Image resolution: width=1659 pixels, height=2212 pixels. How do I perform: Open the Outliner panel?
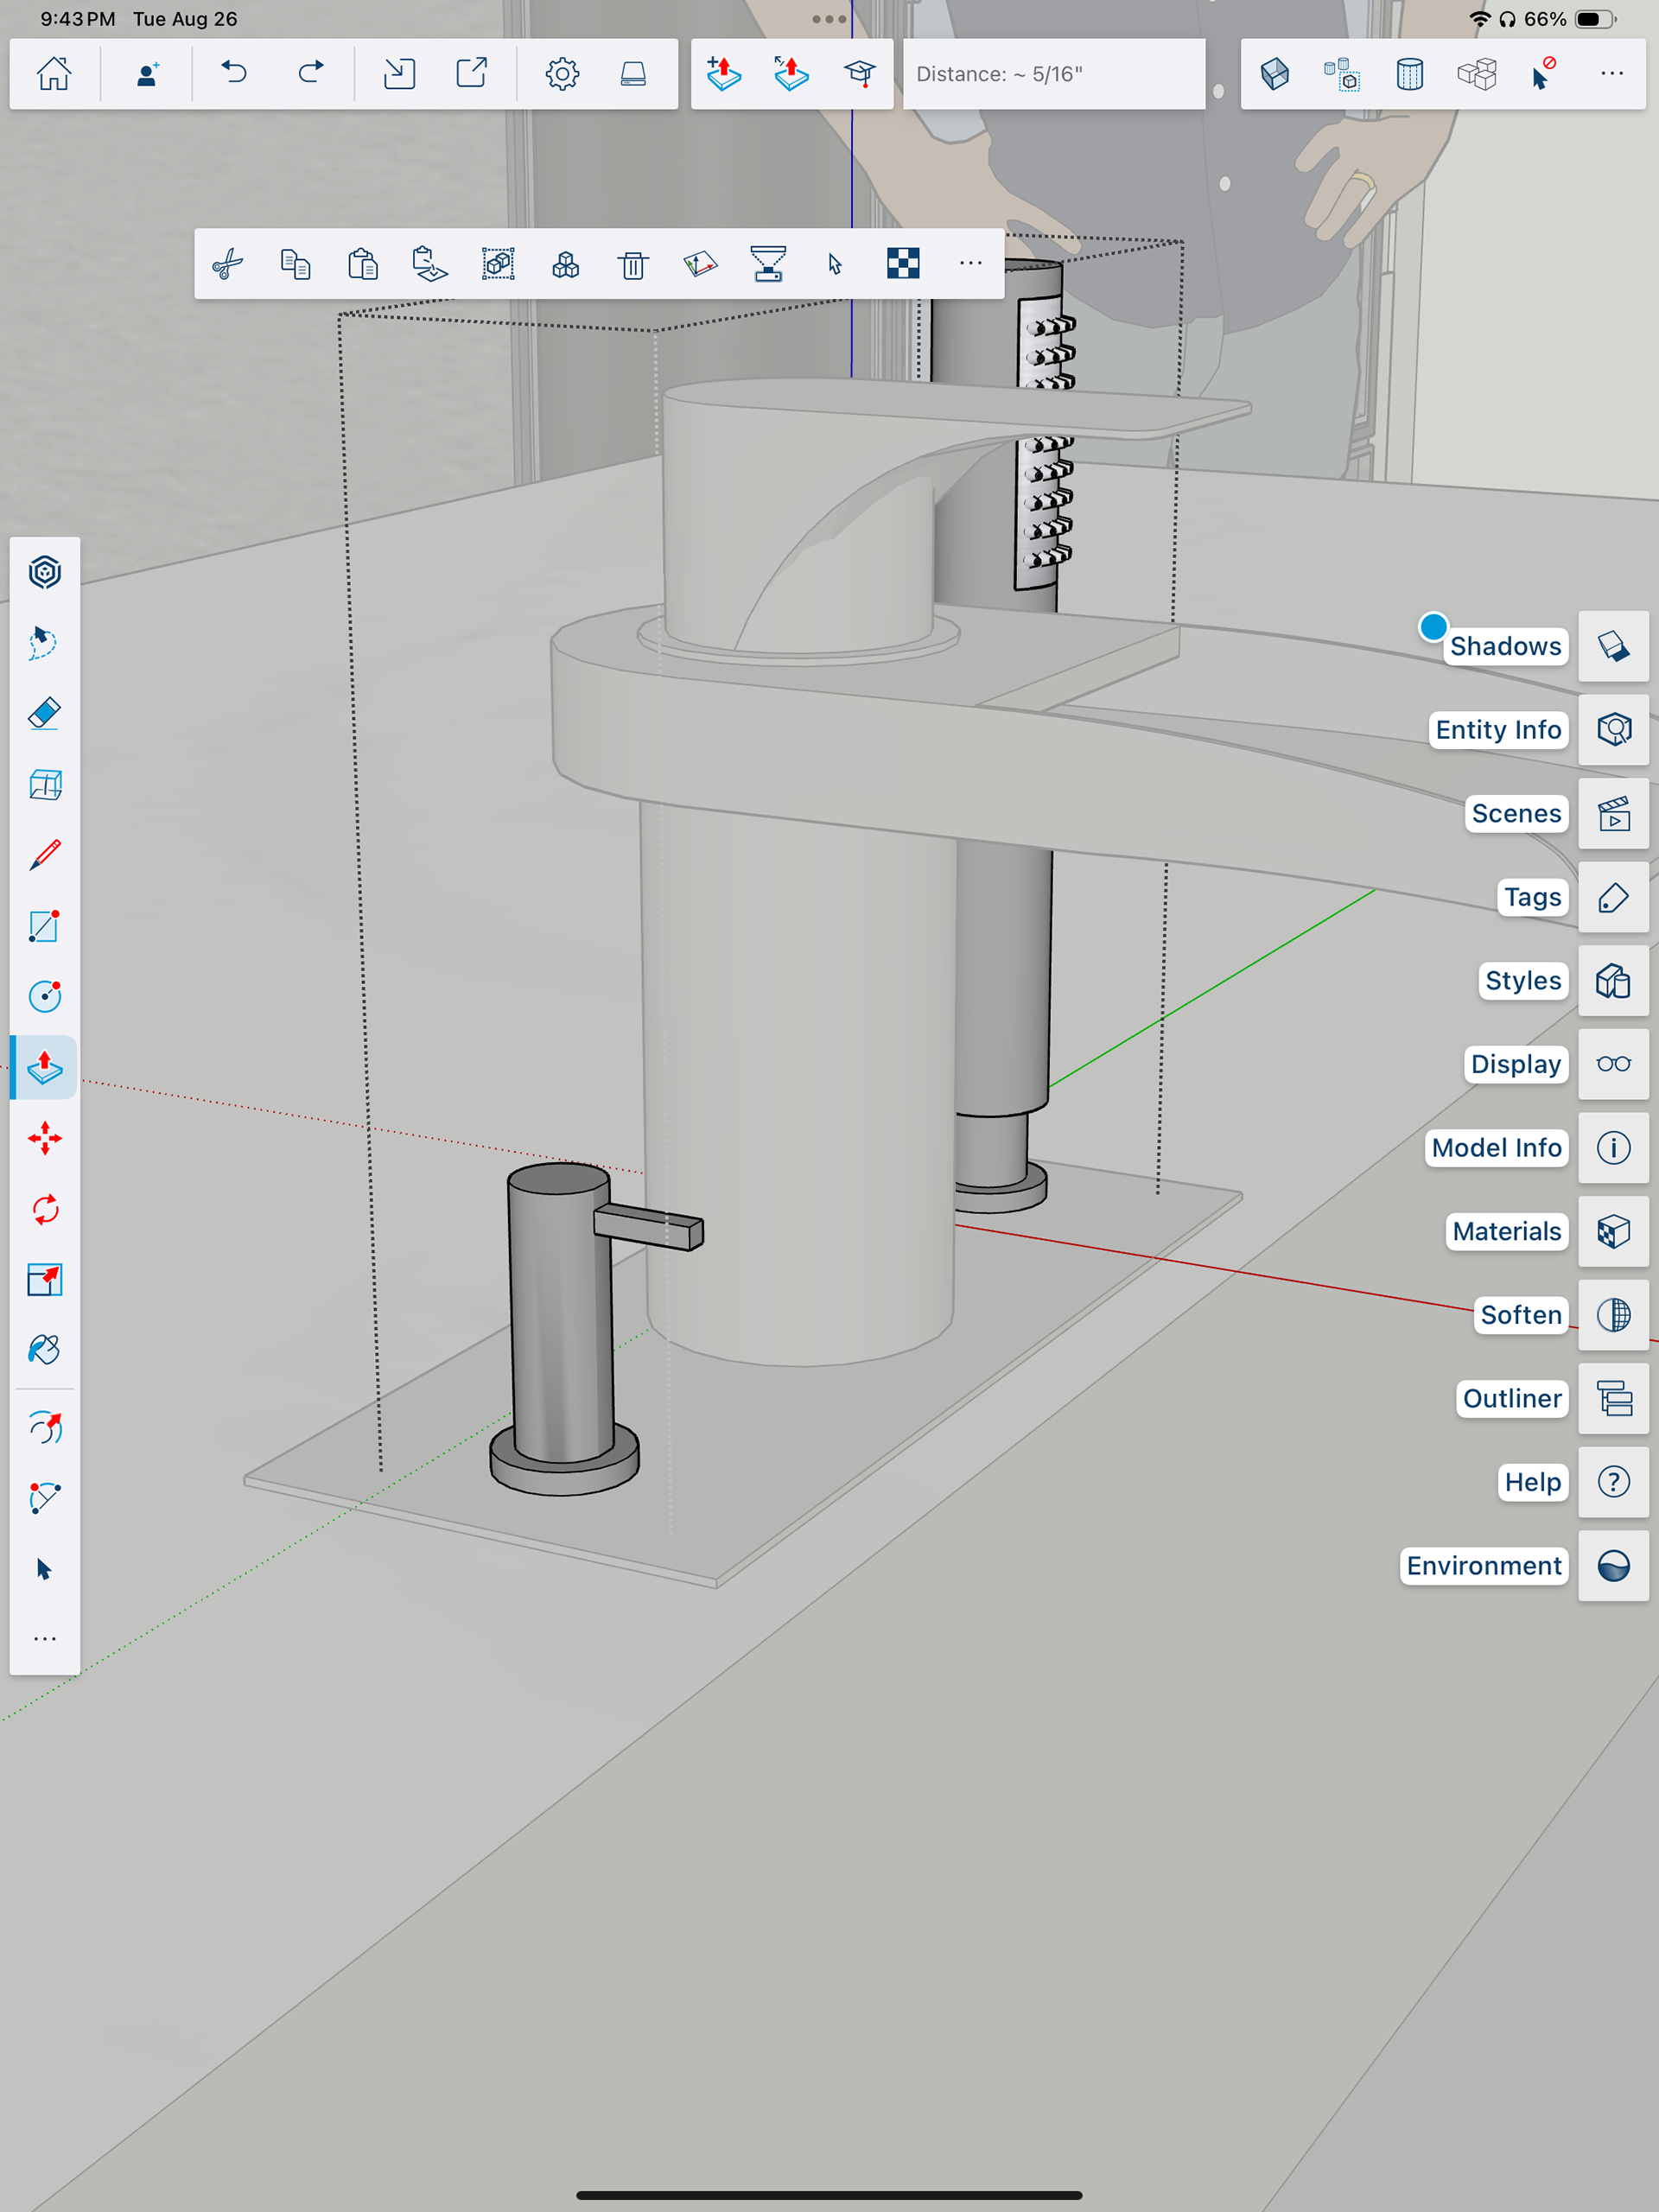tap(1613, 1398)
